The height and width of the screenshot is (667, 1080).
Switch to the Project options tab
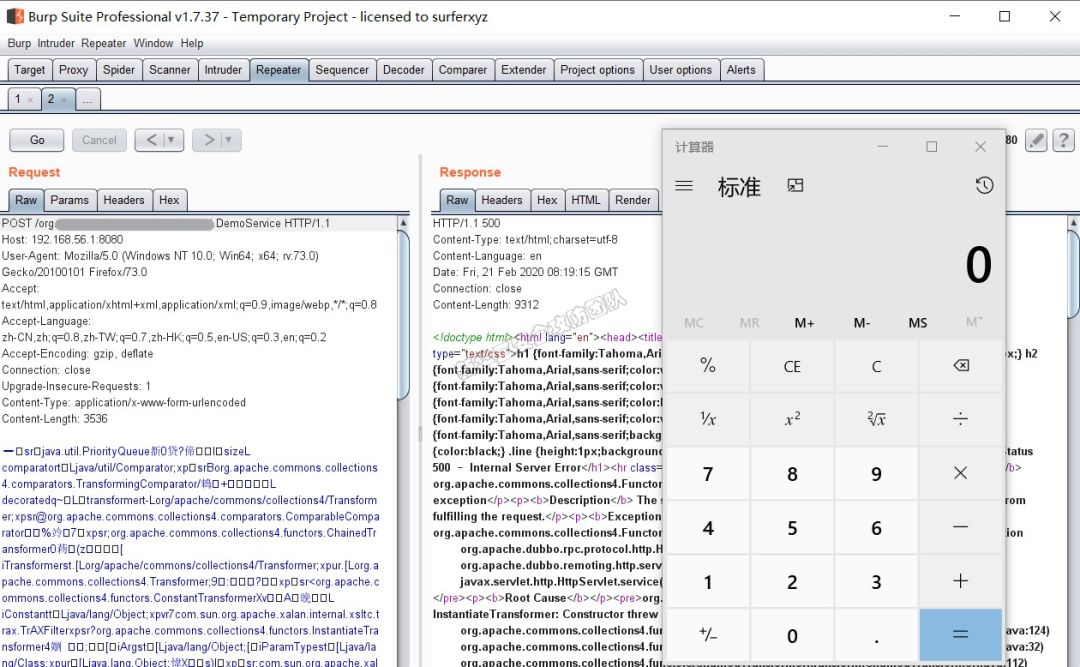[597, 70]
